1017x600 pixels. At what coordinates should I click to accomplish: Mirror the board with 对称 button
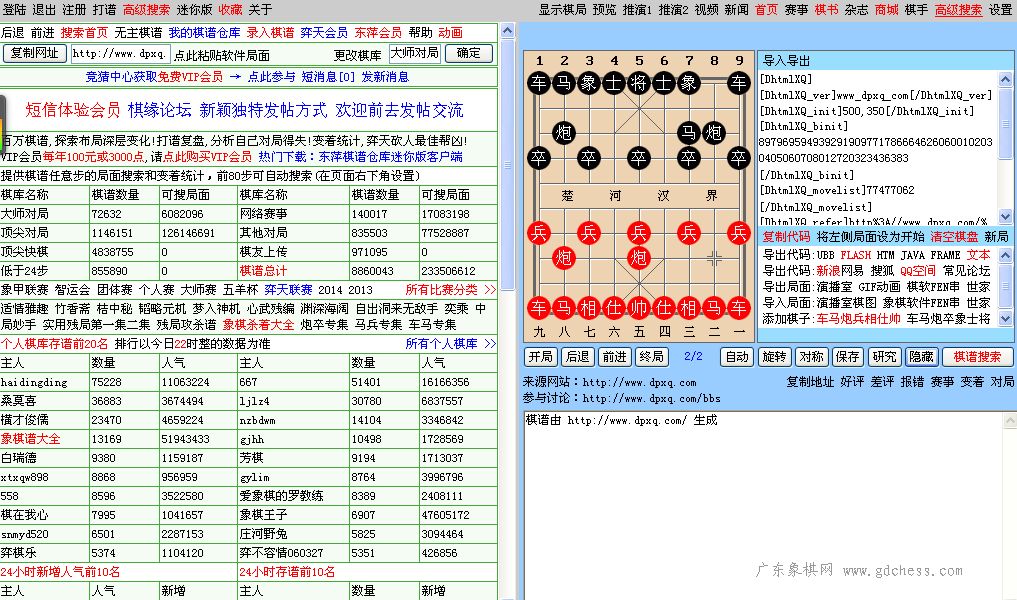[811, 357]
